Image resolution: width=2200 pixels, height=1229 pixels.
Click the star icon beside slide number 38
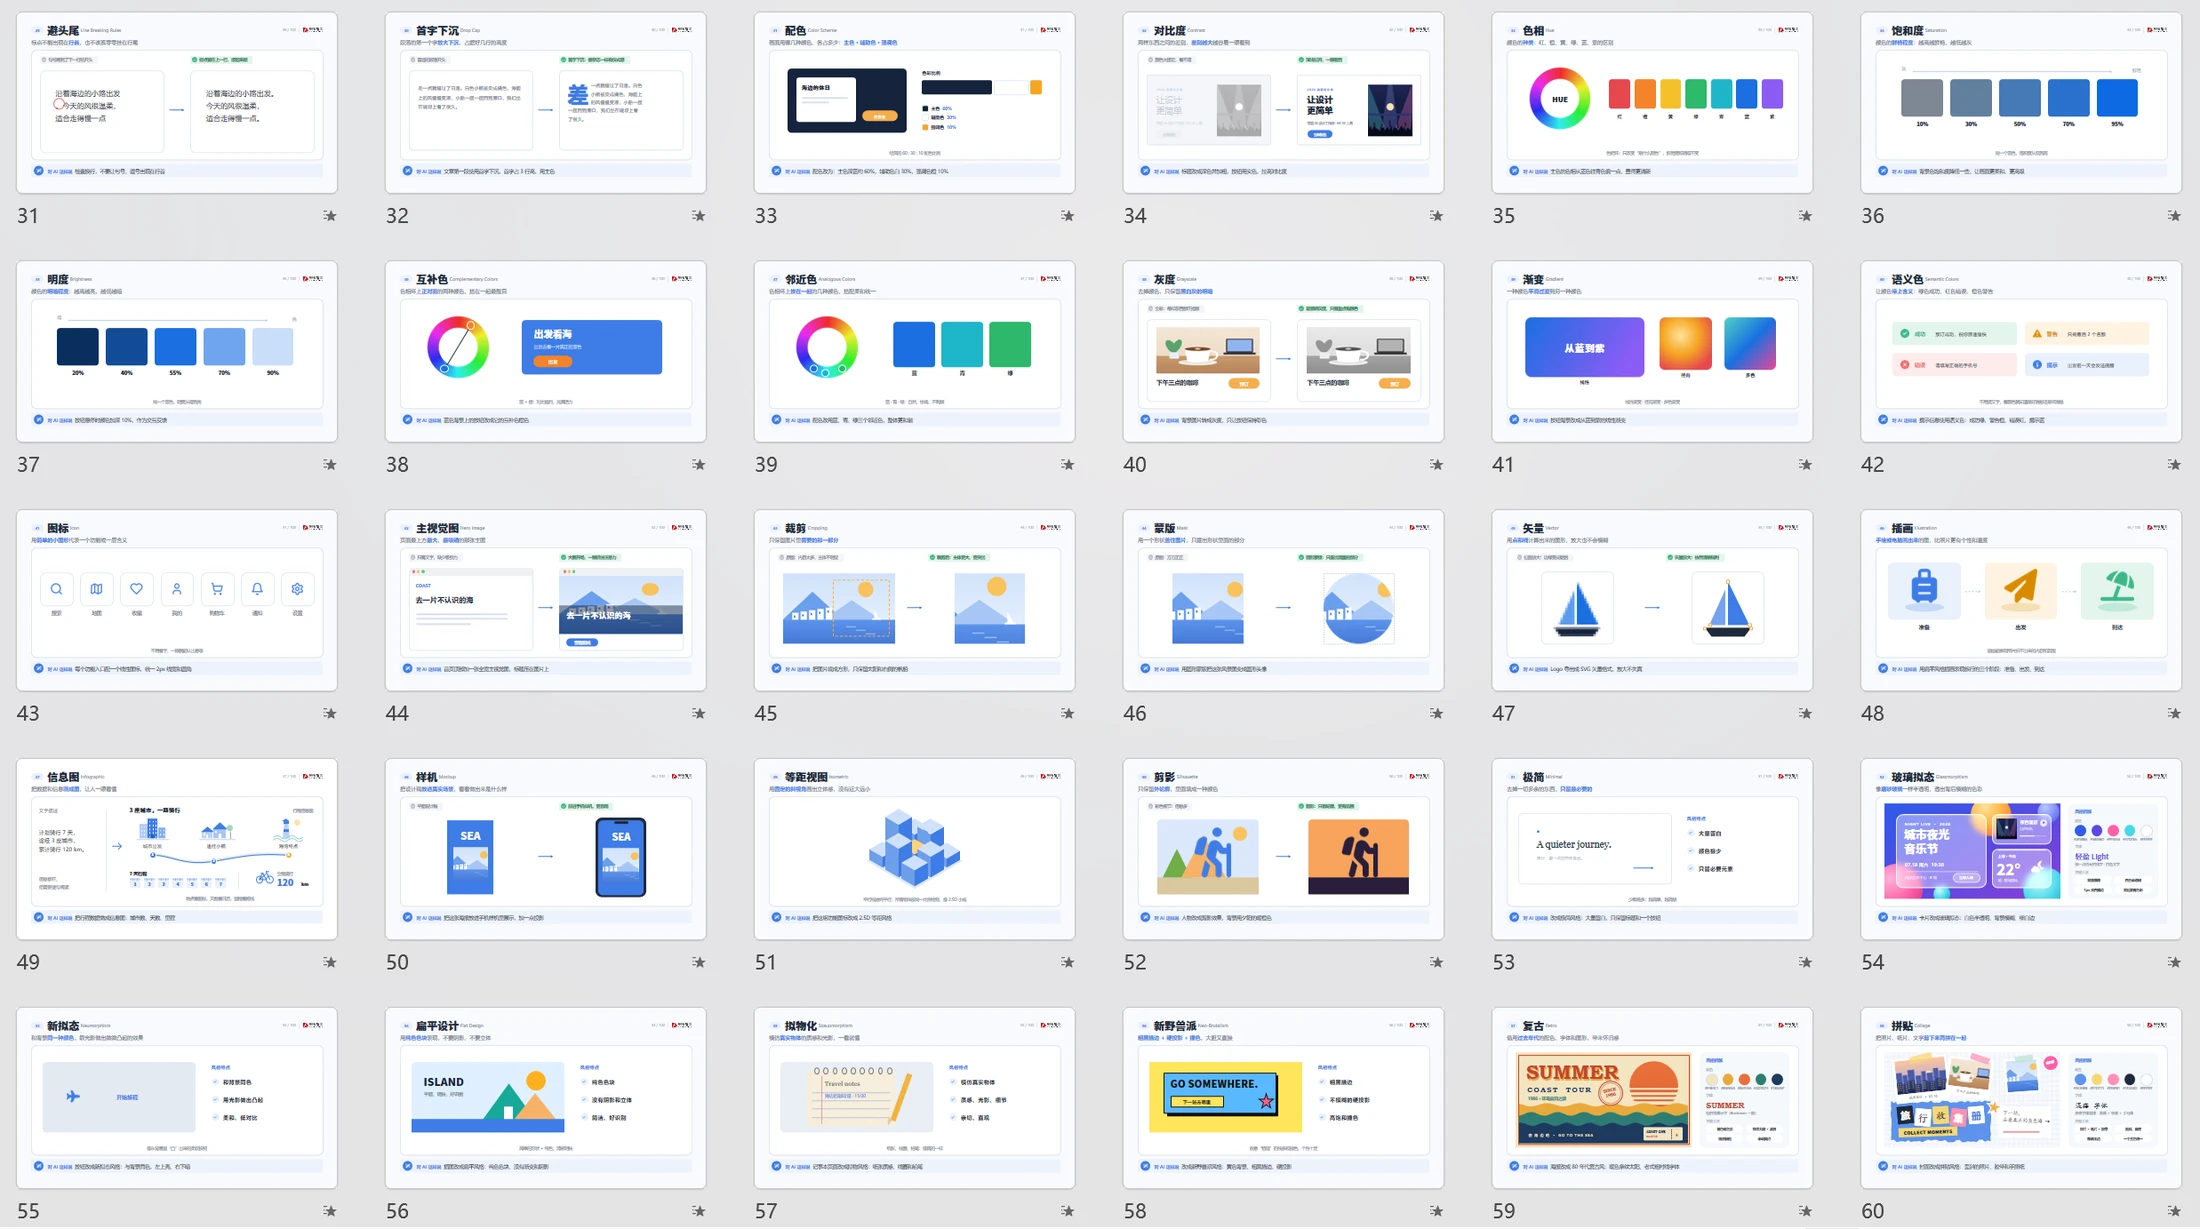pyautogui.click(x=699, y=465)
